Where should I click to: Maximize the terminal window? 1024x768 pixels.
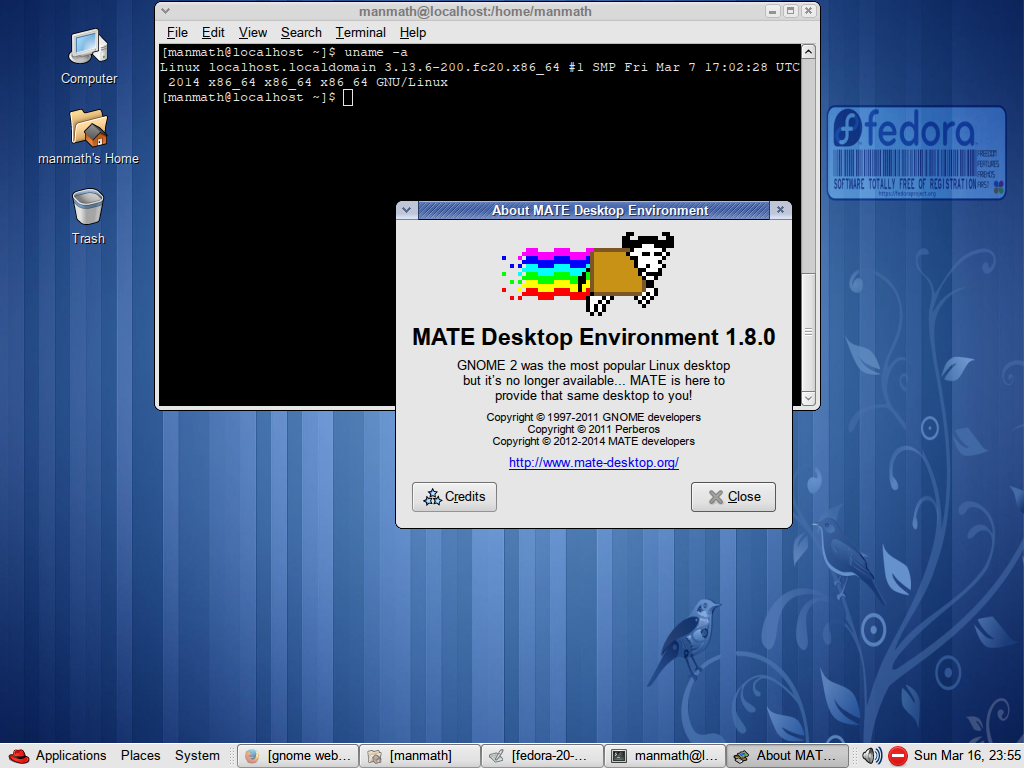pos(790,11)
